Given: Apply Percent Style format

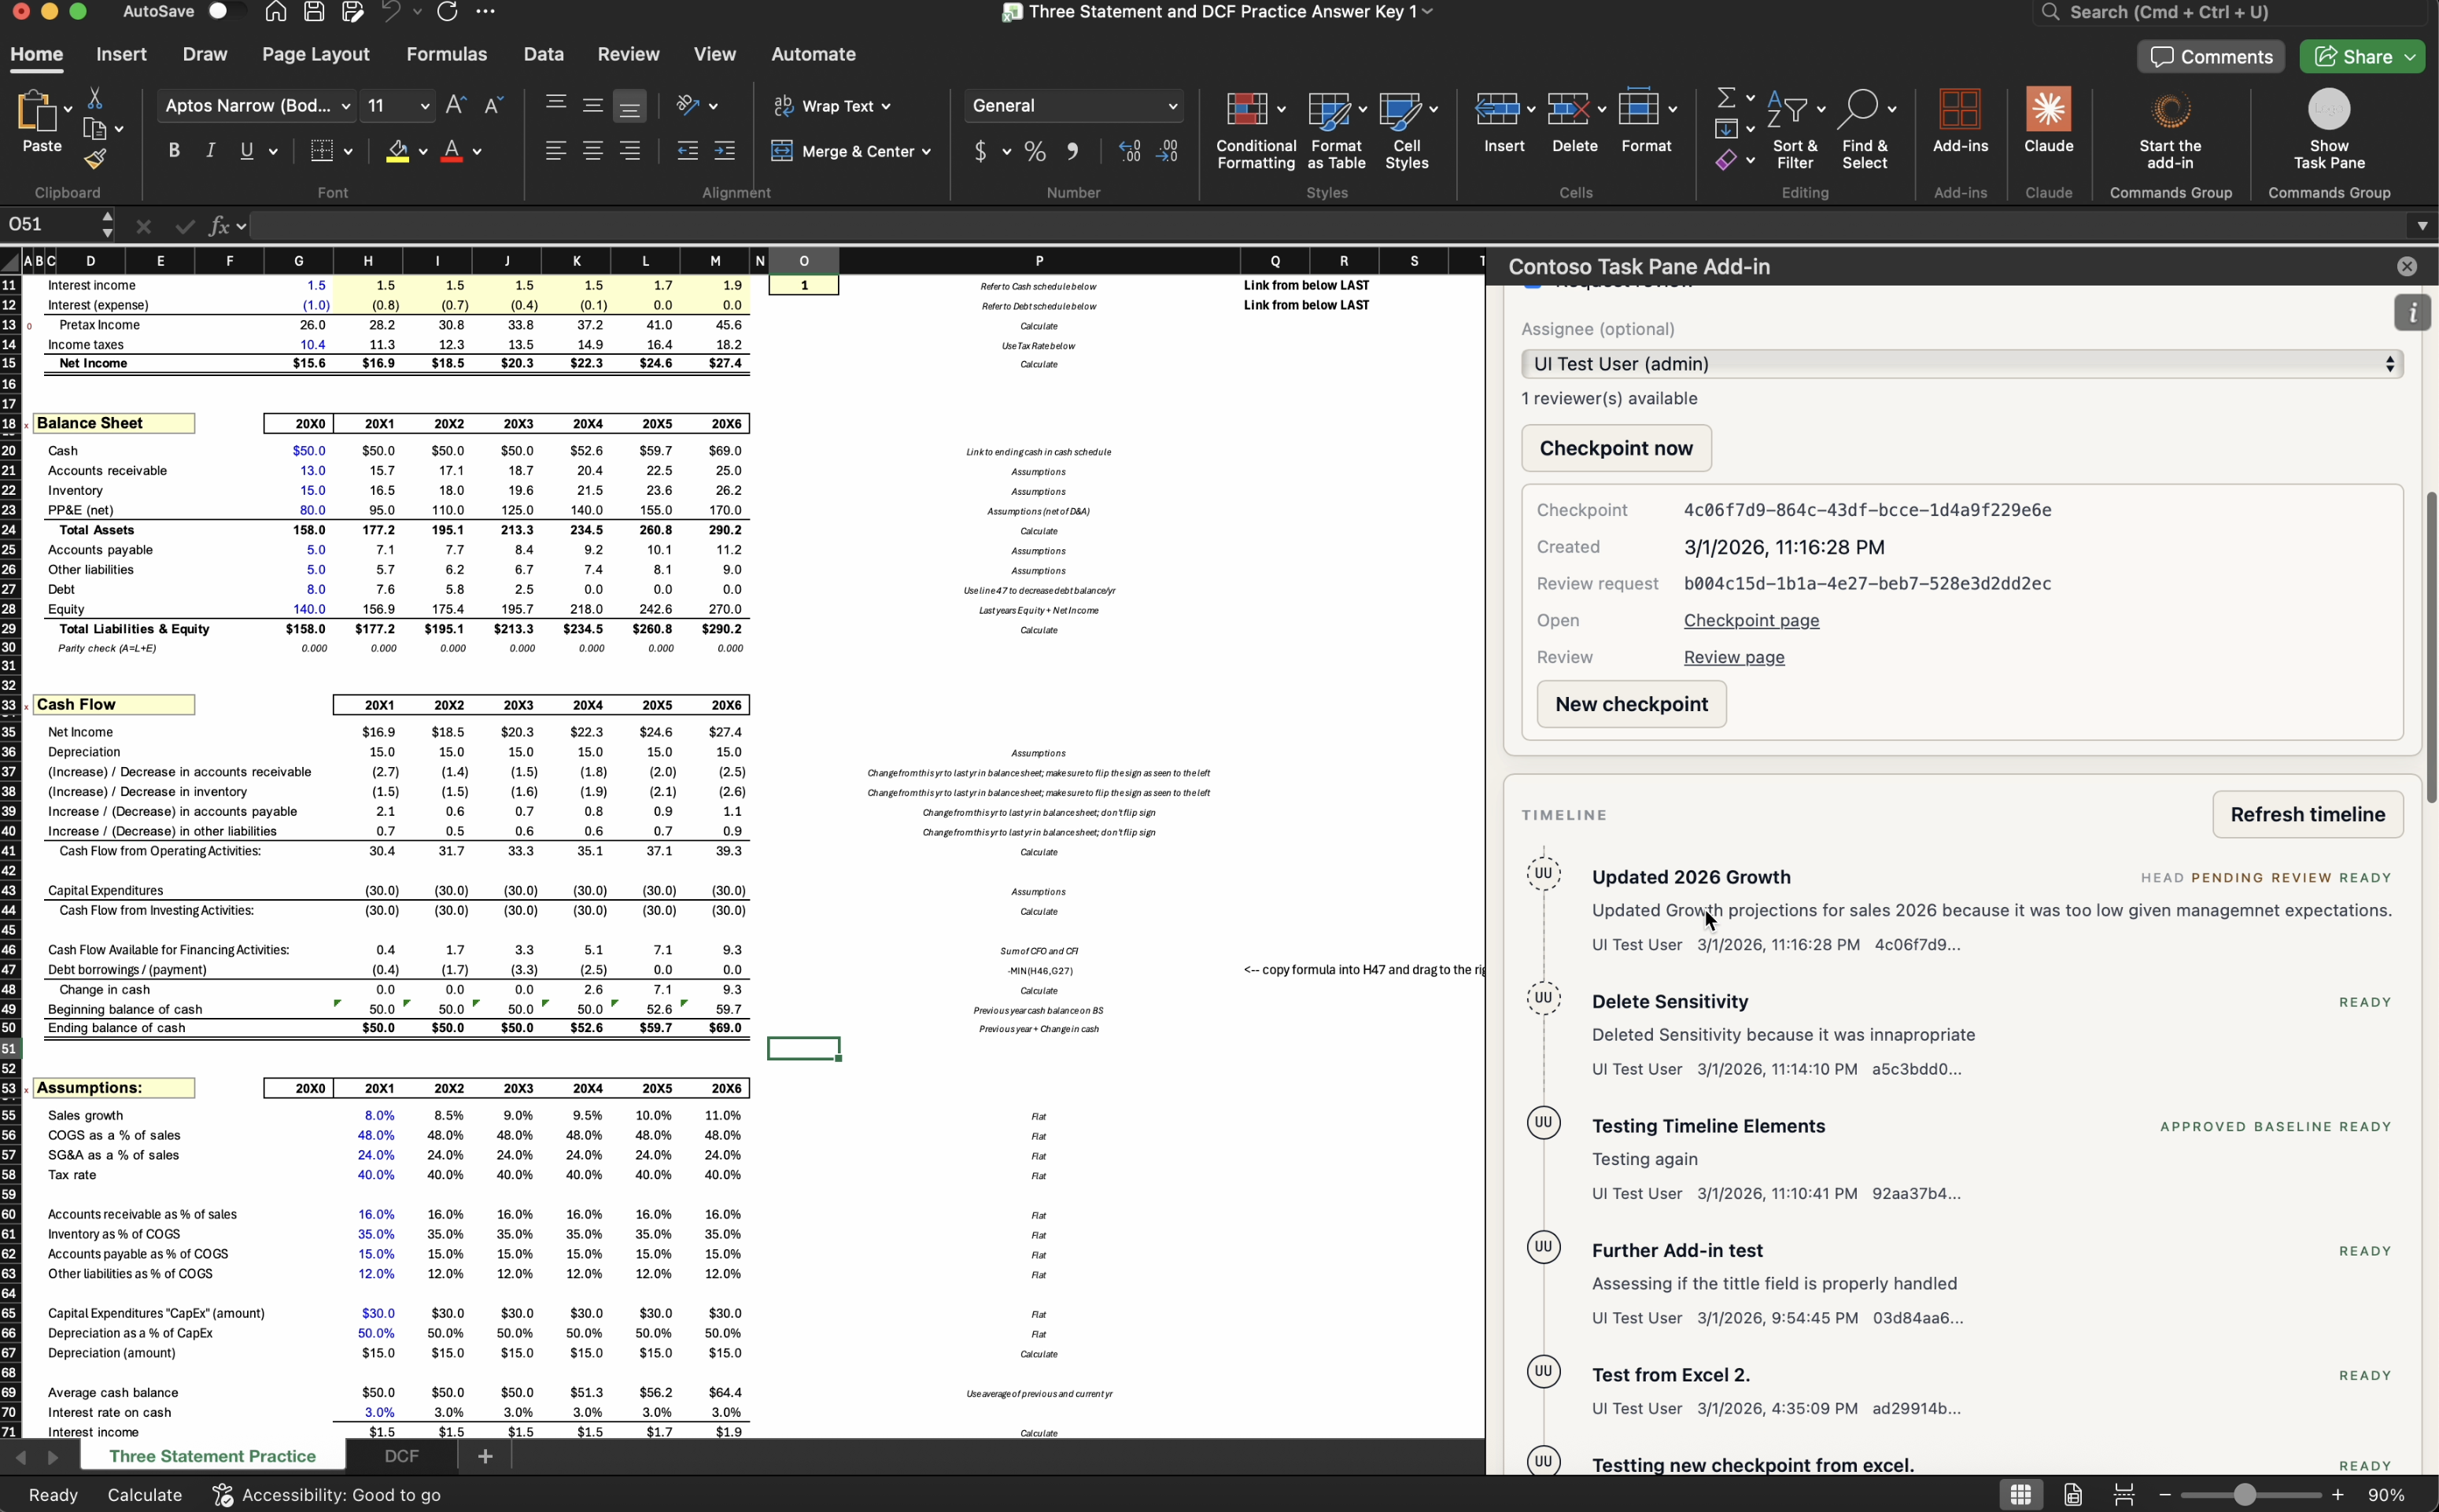Looking at the screenshot, I should (x=1035, y=151).
